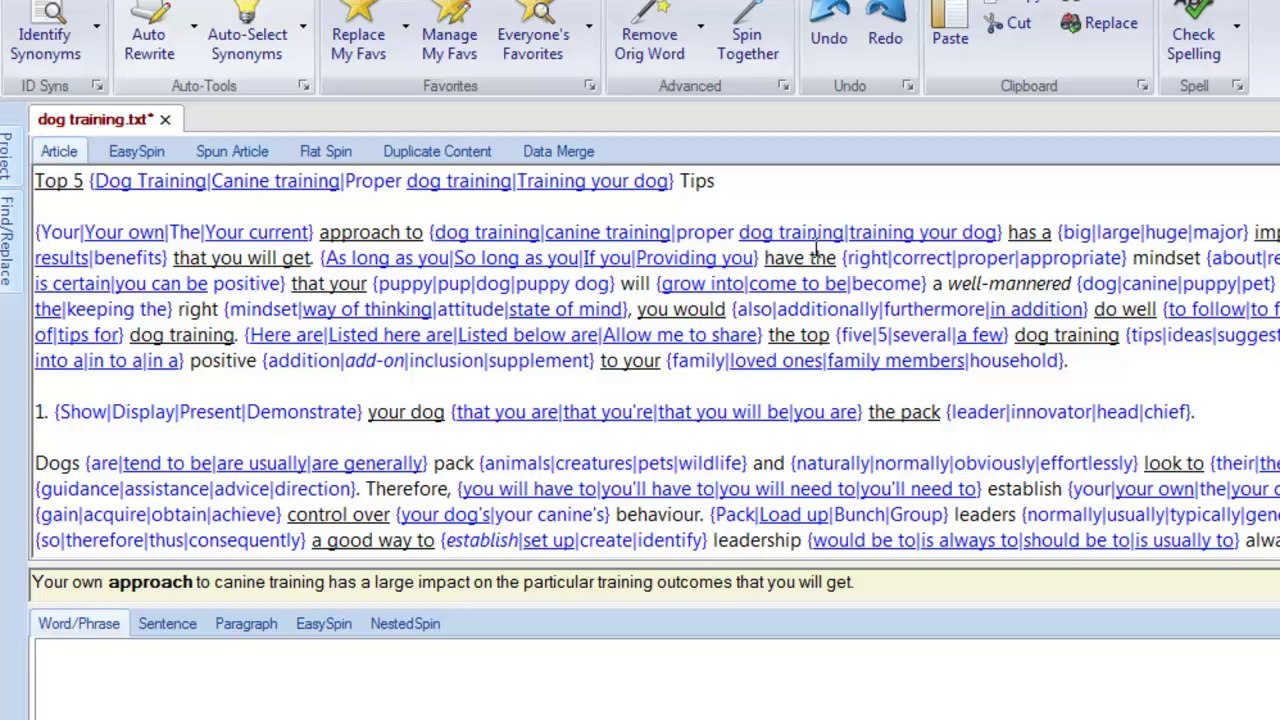Open the Spun Article tab

[232, 151]
